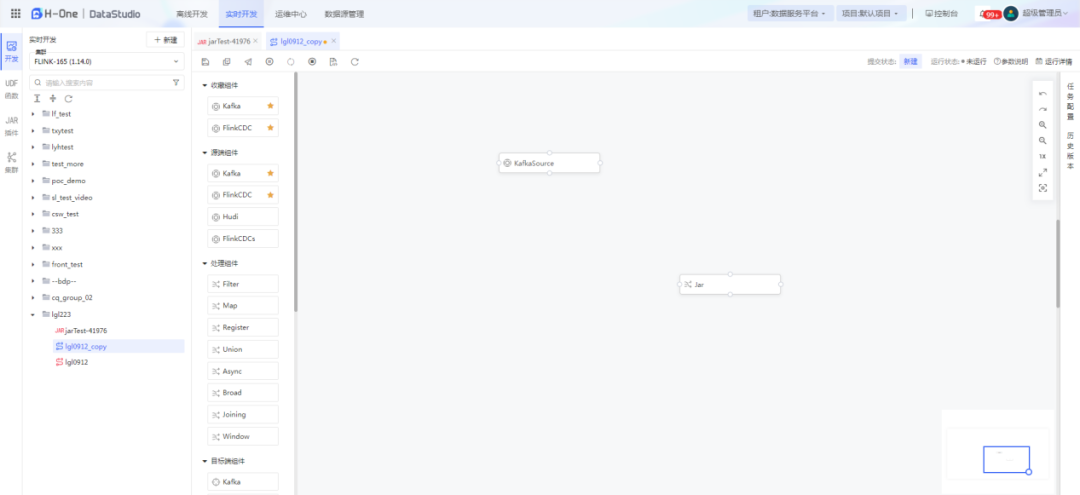Image resolution: width=1080 pixels, height=495 pixels.
Task: Toggle favorite star on Kafka in 源端组件
Action: coord(270,173)
